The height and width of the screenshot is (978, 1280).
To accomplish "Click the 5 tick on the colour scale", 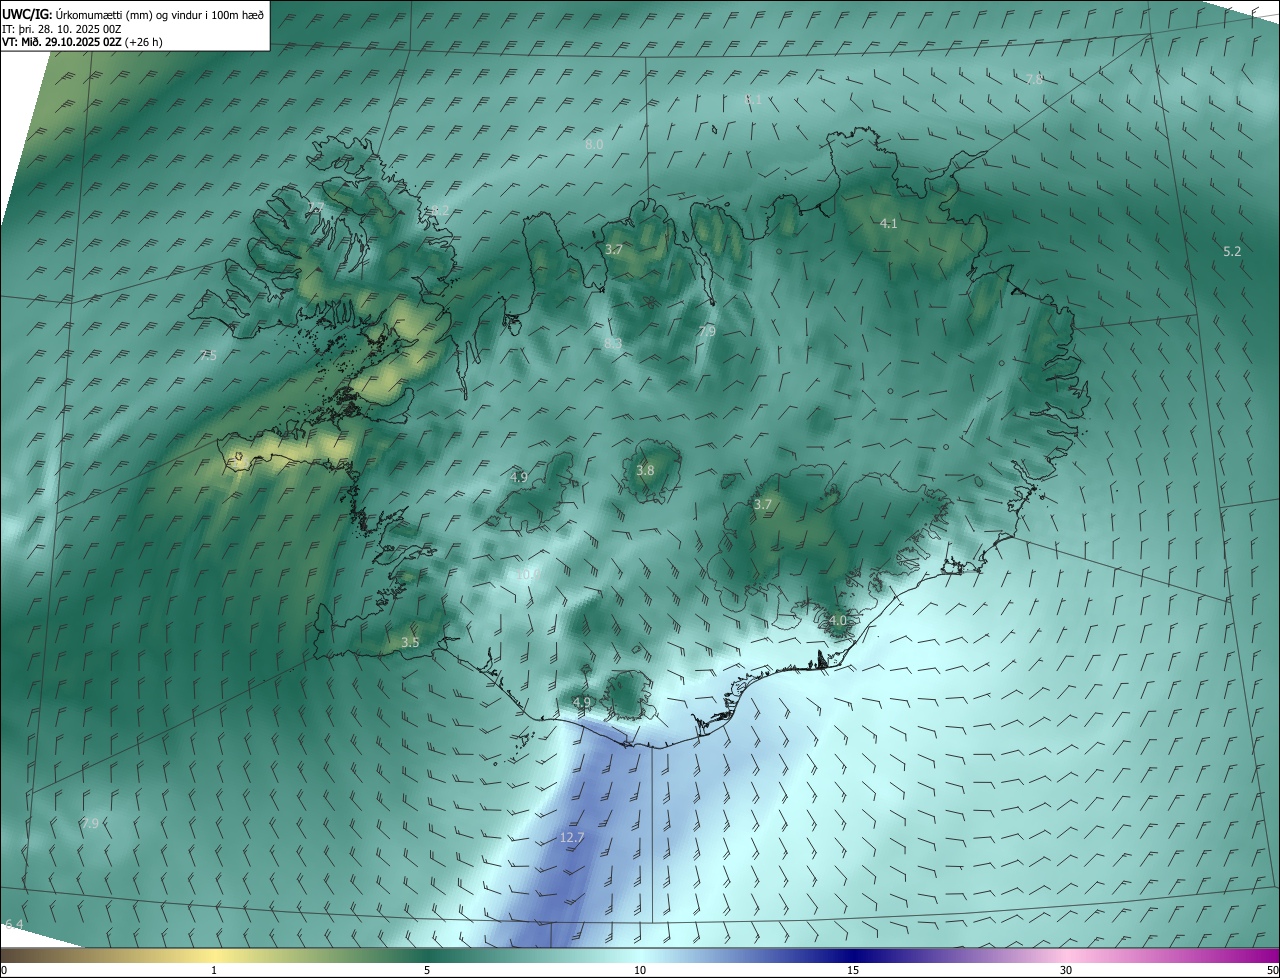I will [x=427, y=970].
